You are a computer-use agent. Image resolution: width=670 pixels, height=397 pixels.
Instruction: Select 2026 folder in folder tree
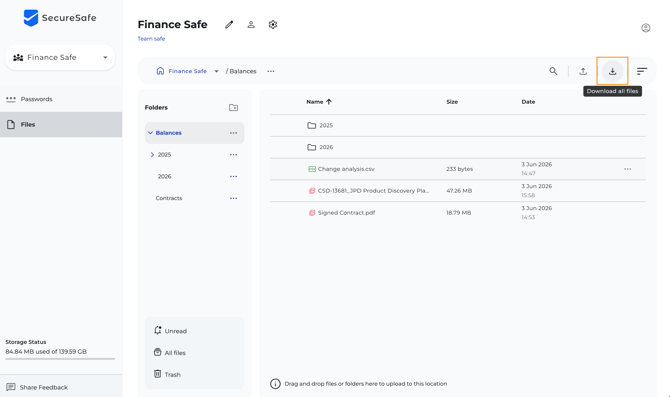pos(165,176)
